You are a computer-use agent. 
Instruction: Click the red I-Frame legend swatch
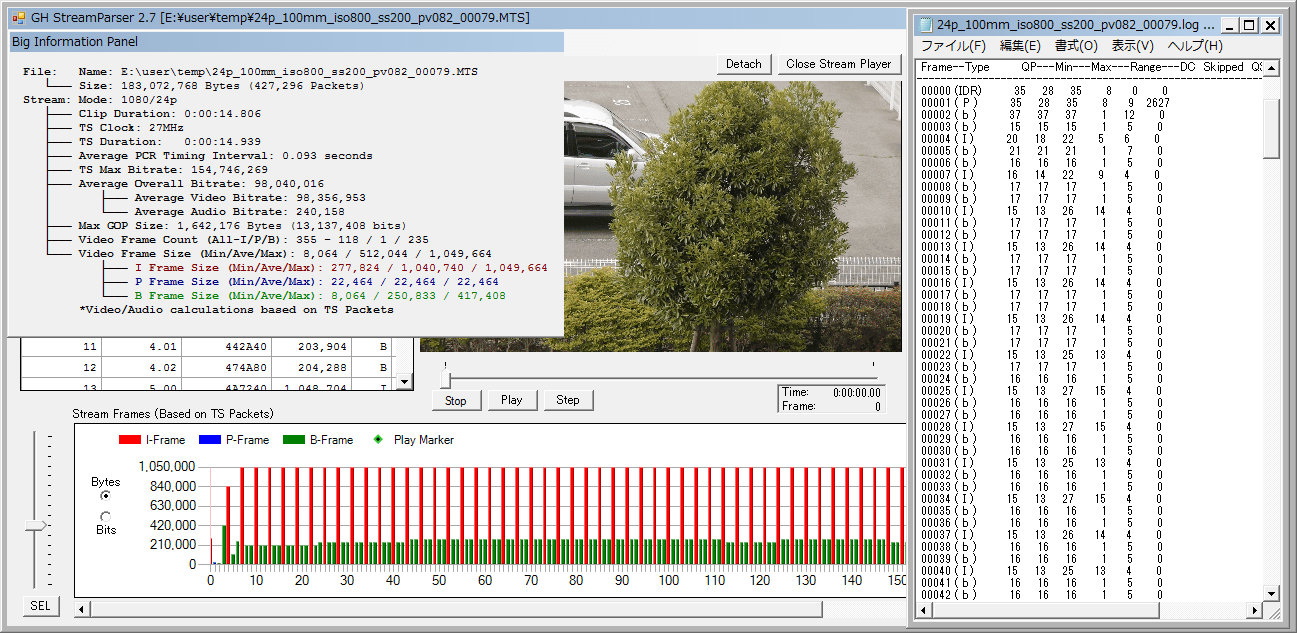130,440
